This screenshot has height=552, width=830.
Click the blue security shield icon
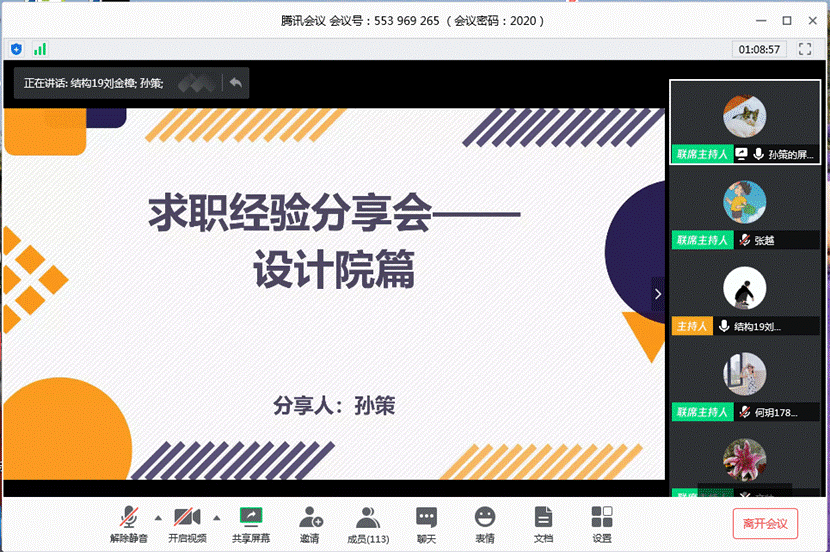(x=17, y=48)
